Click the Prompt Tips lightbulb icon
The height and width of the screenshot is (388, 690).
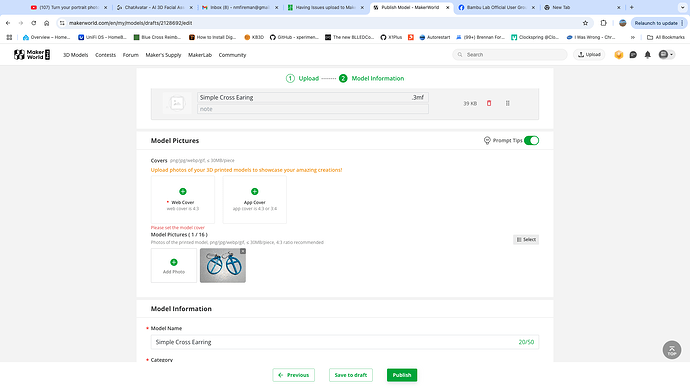(487, 140)
